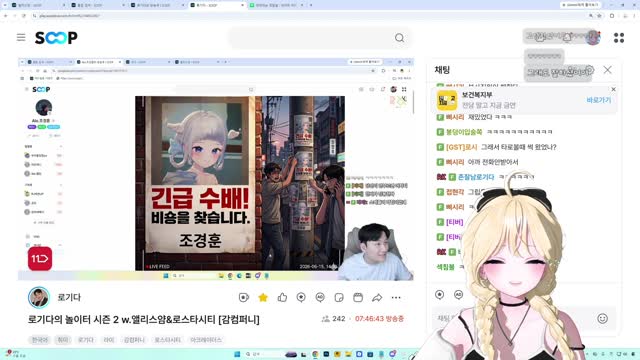Dismiss the 보건복지부 ad banner
The width and height of the screenshot is (640, 360).
[x=613, y=89]
